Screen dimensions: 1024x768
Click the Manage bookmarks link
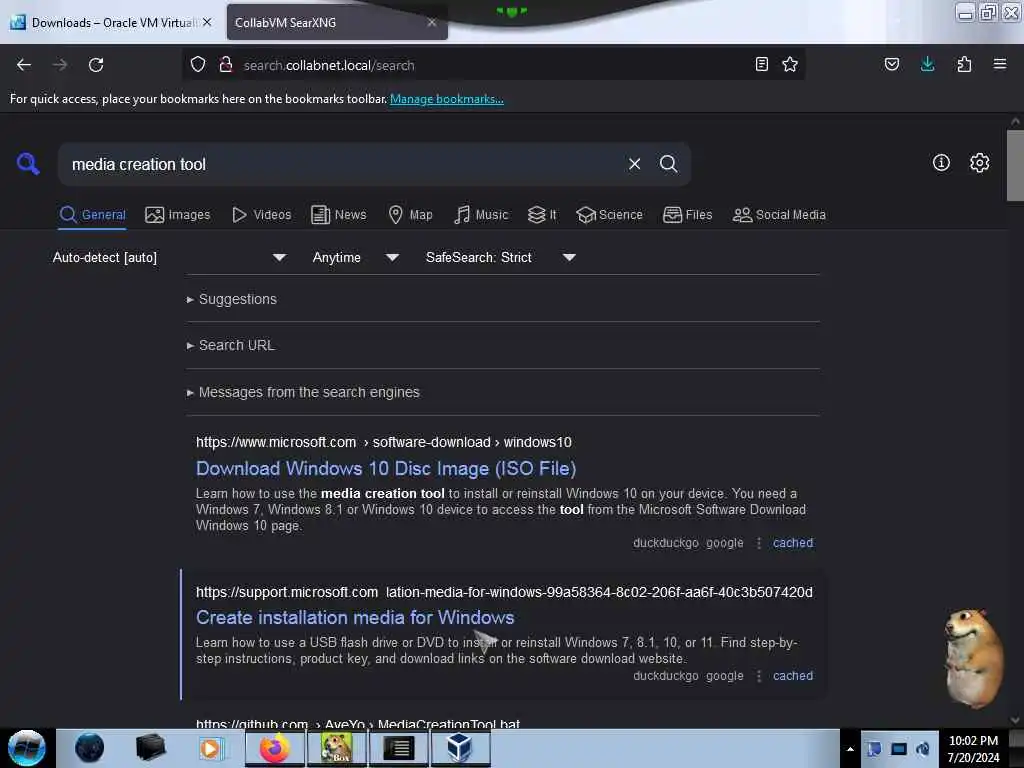447,99
